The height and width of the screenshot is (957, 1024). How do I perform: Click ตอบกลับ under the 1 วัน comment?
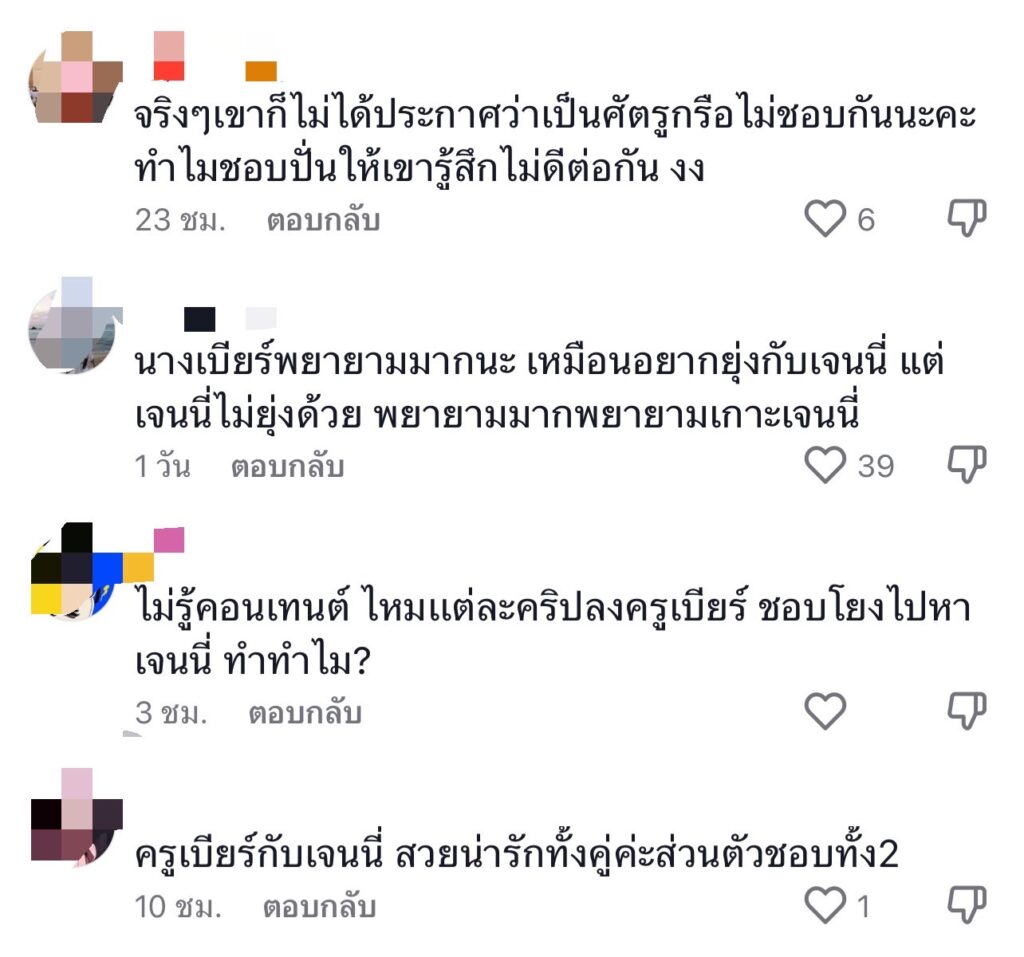pos(287,466)
